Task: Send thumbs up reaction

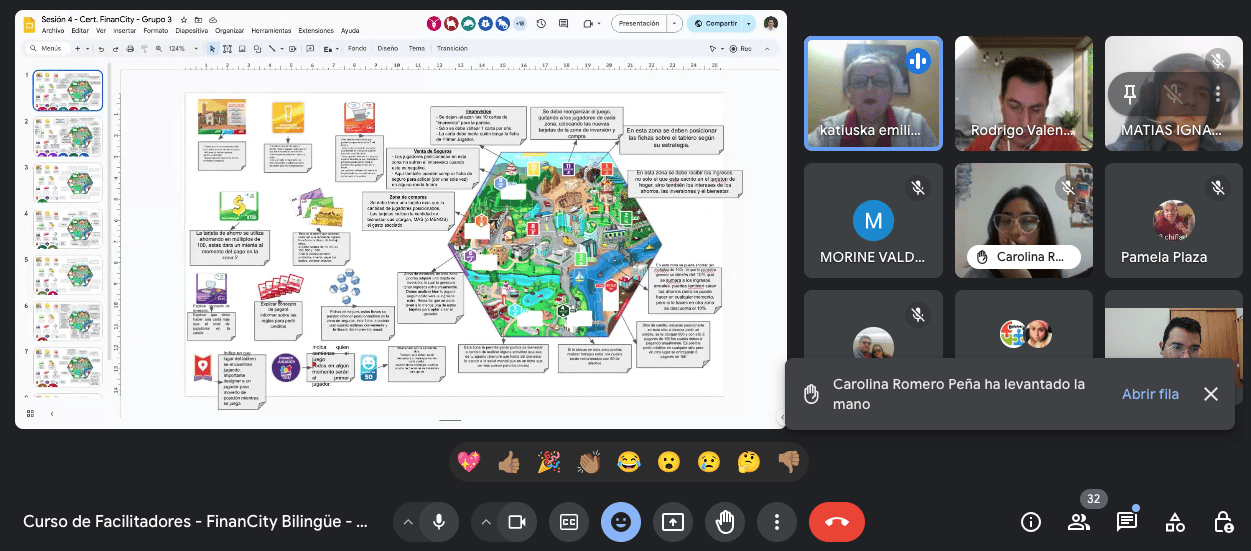Action: coord(509,462)
